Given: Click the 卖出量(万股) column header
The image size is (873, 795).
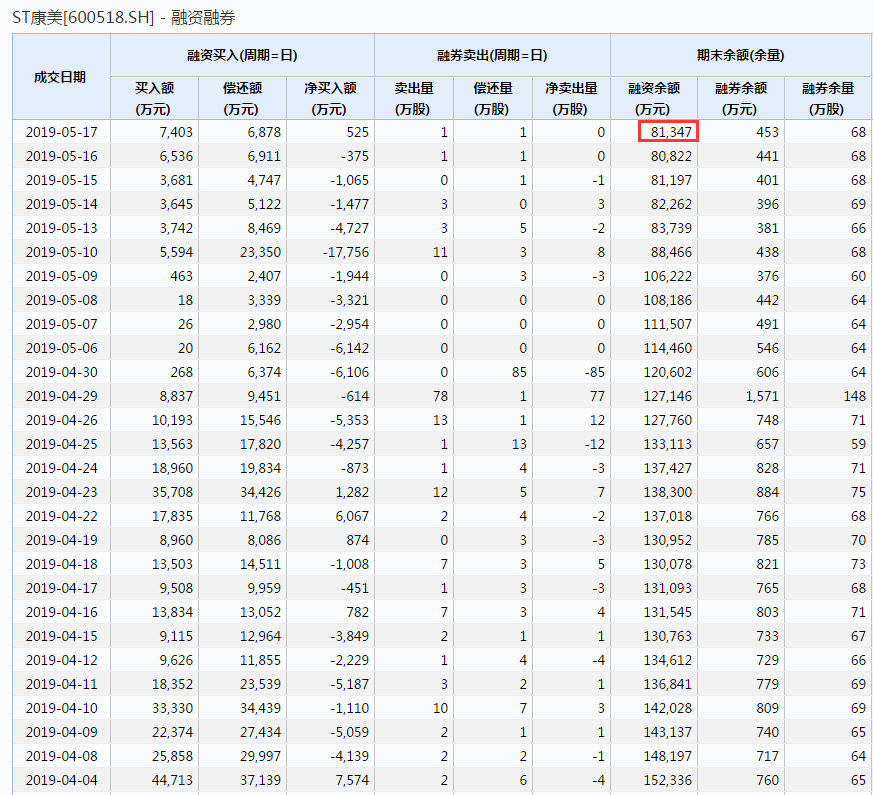Looking at the screenshot, I should 413,98.
